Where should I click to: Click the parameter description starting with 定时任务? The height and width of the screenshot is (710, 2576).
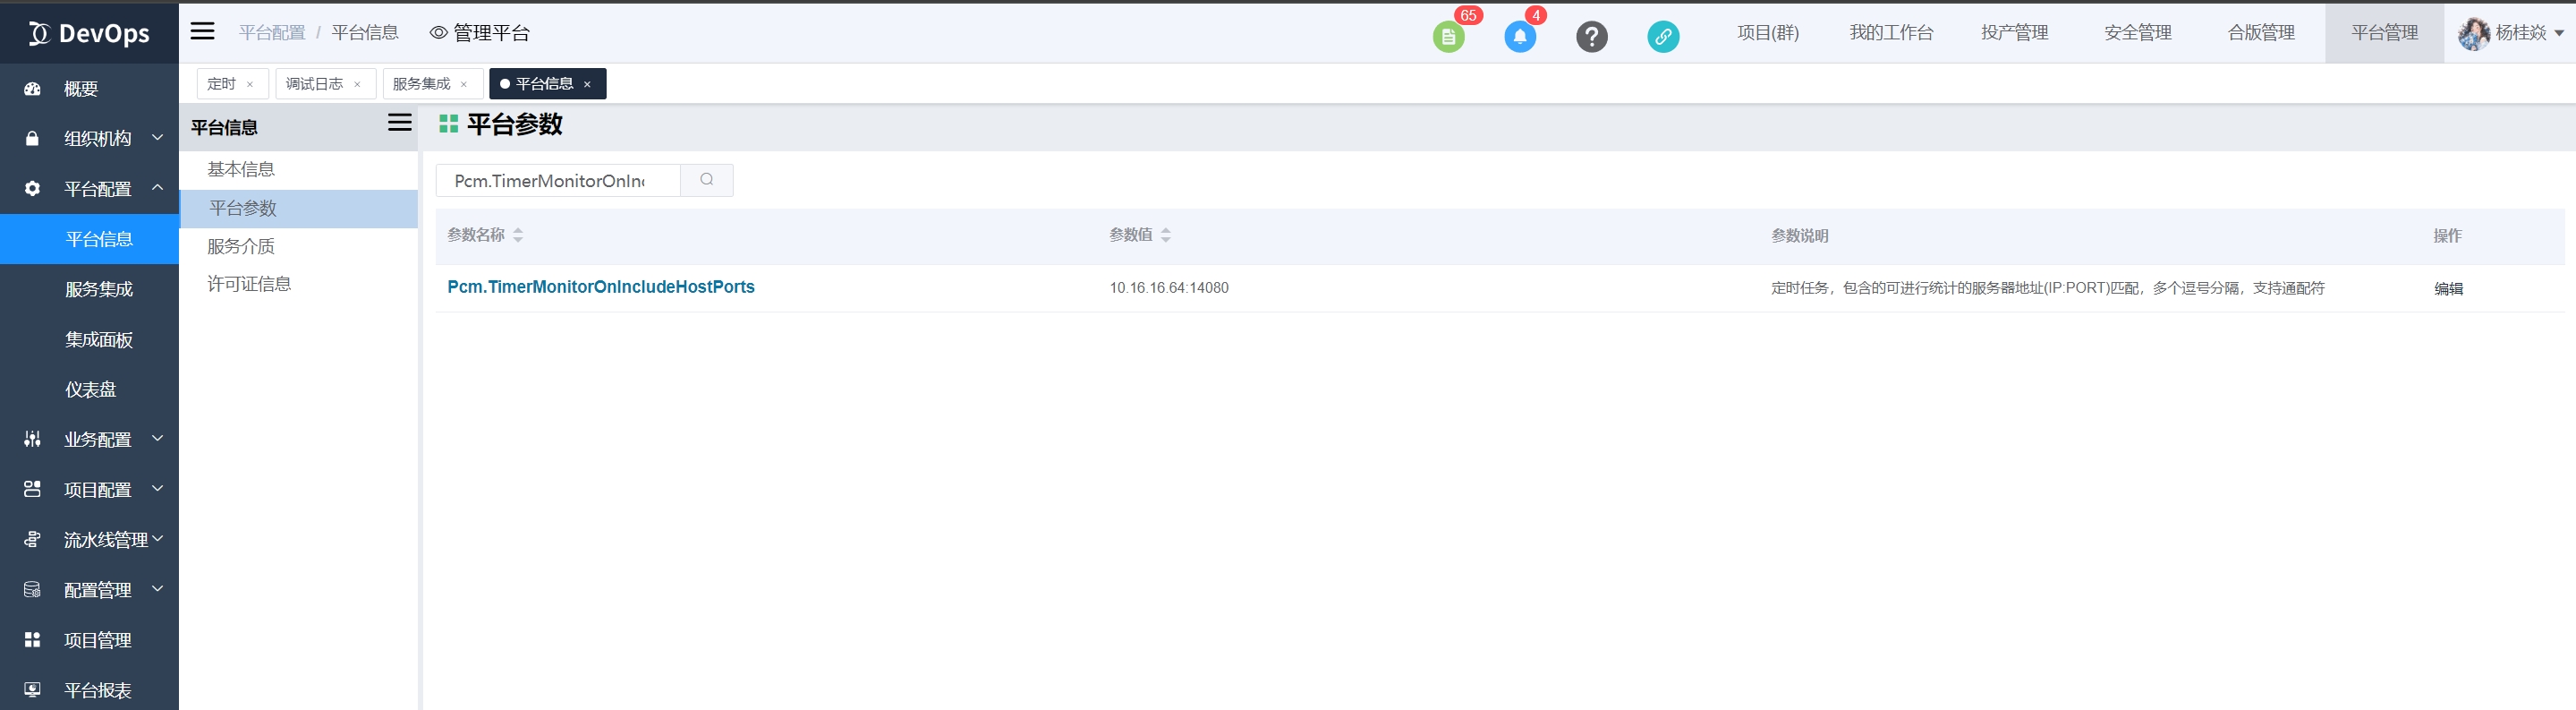pyautogui.click(x=2047, y=288)
